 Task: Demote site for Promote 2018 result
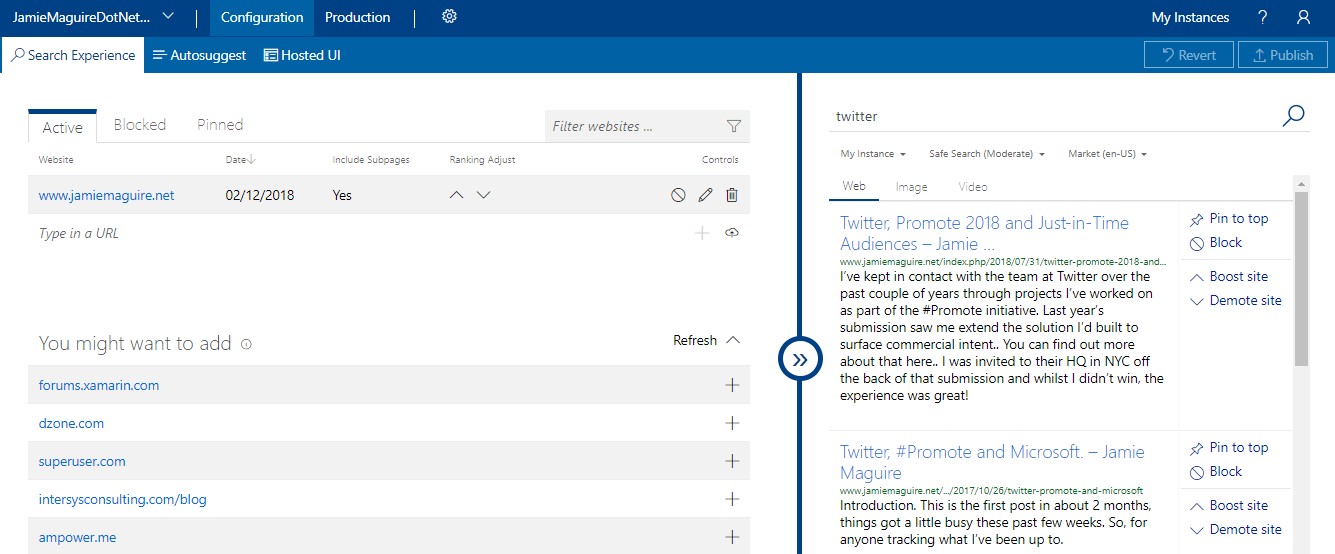(1236, 300)
